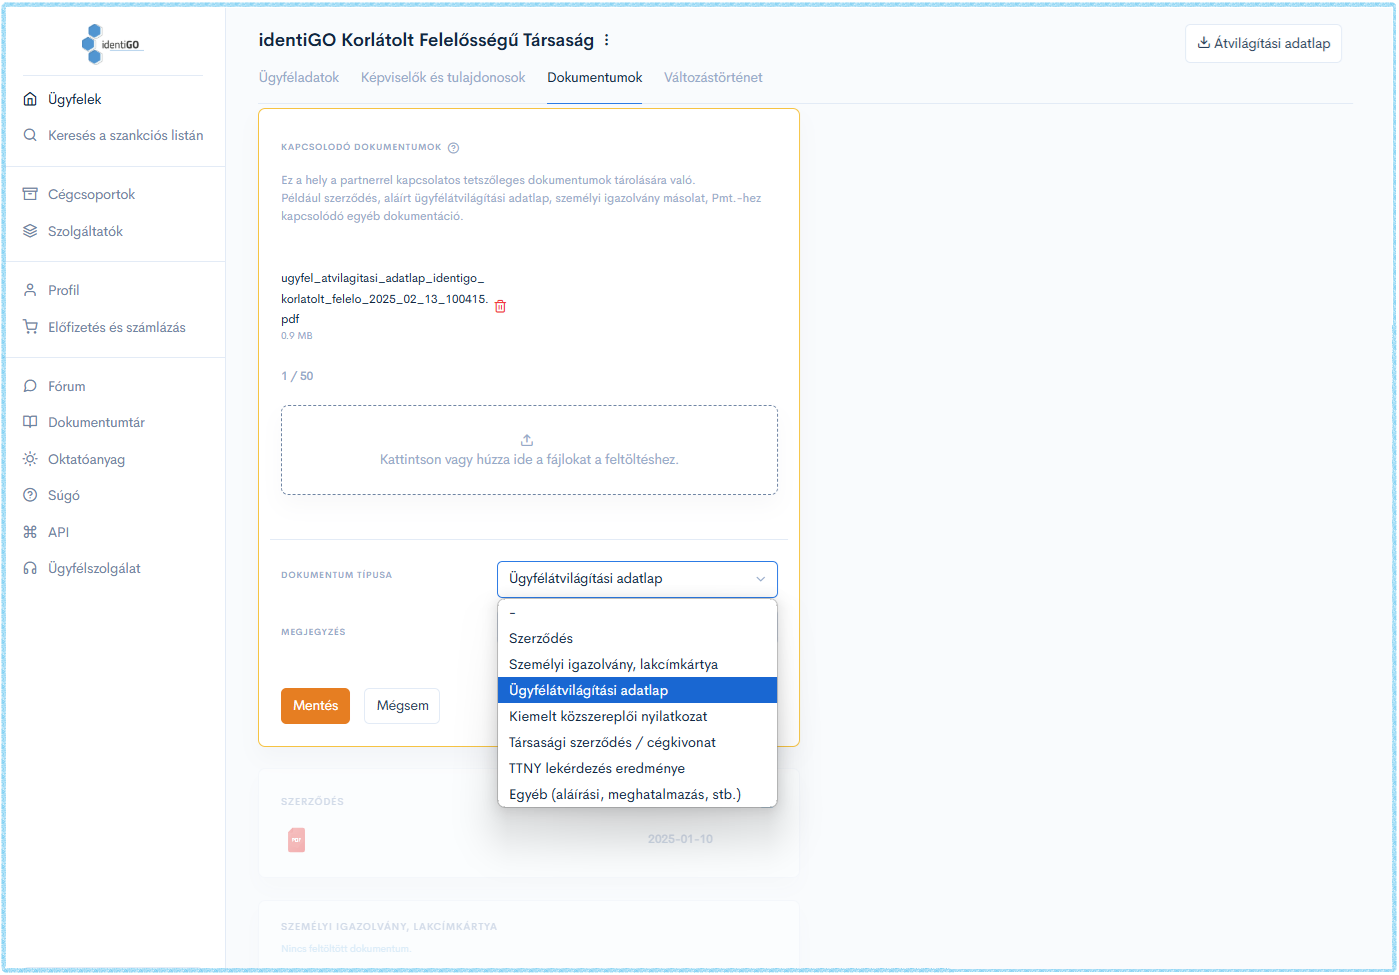Screen dimensions: 1399x975
Task: Open the Változástörténet tab
Action: (713, 77)
